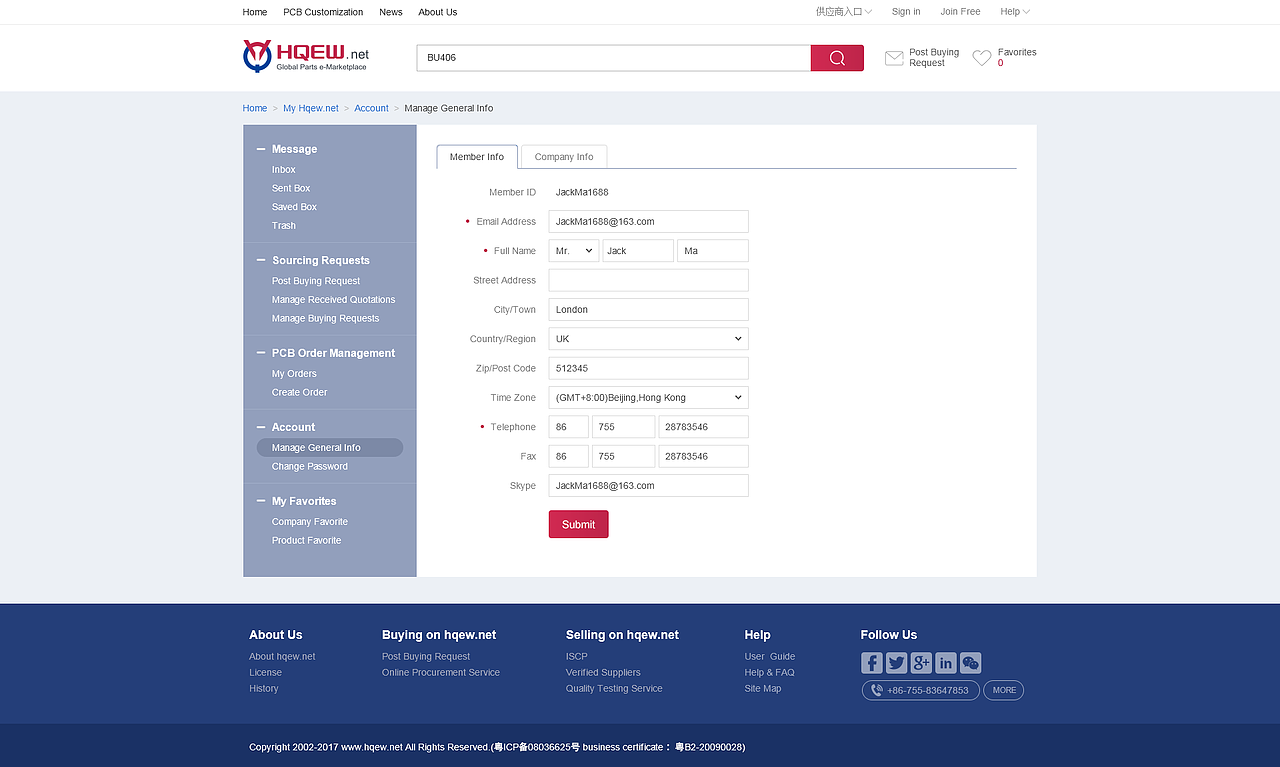Open About hqew.net footer link
The image size is (1280, 767).
(282, 657)
